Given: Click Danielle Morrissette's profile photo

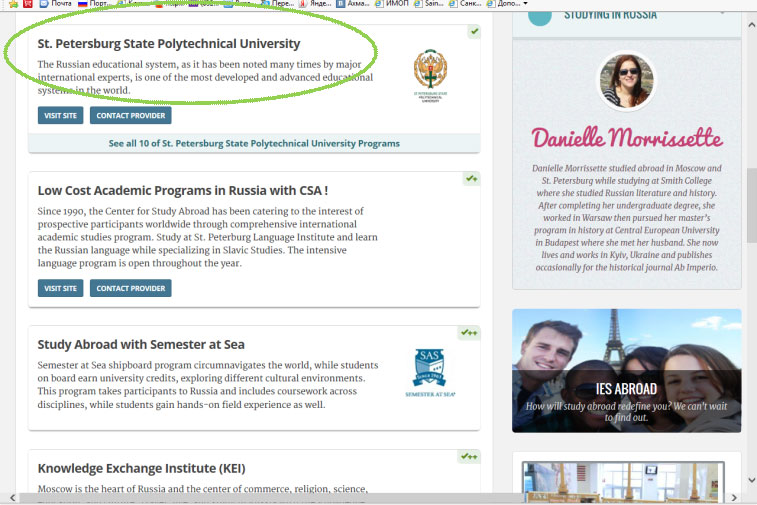Looking at the screenshot, I should [x=627, y=81].
